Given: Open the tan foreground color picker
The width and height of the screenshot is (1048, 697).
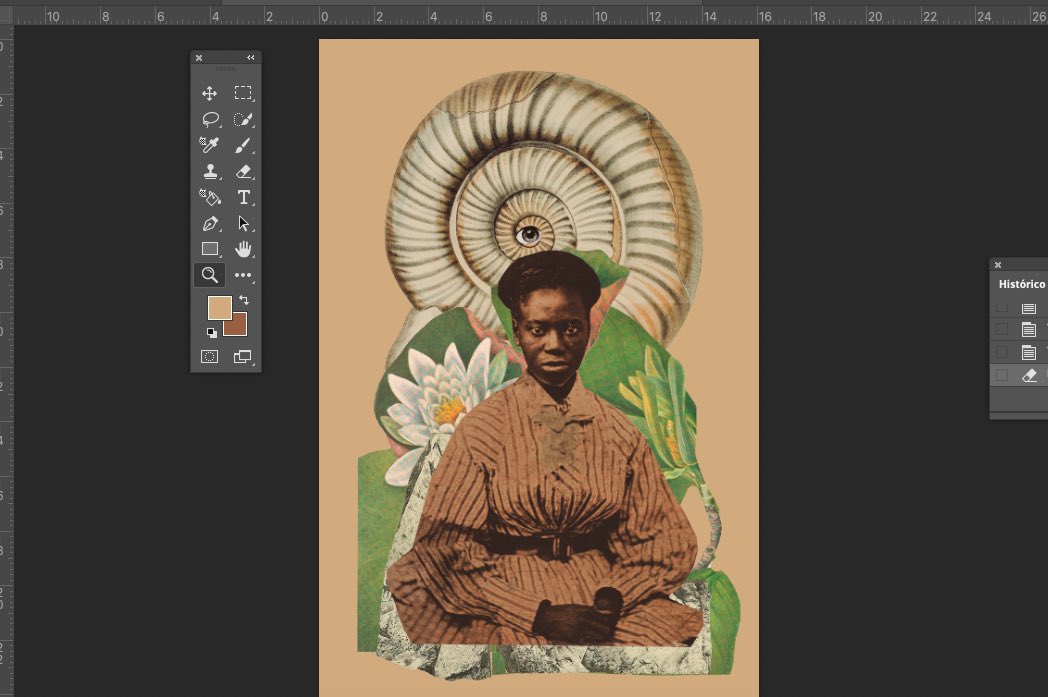Looking at the screenshot, I should 219,308.
